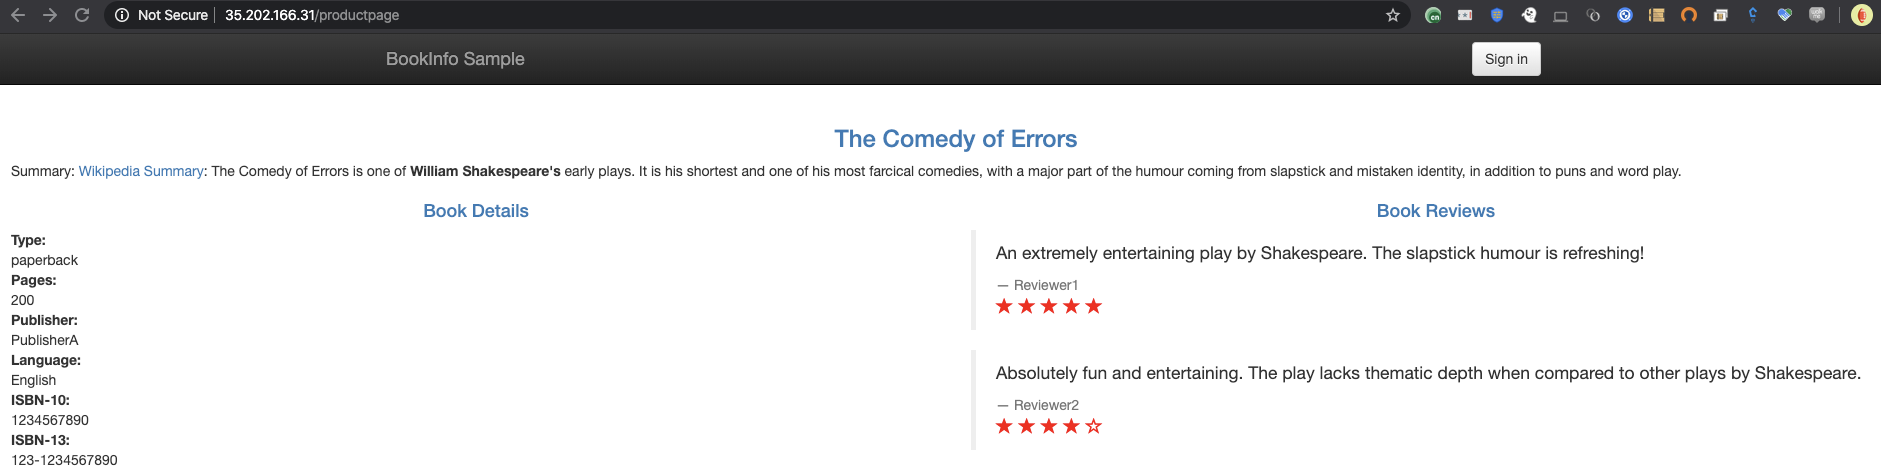The image size is (1881, 472).
Task: Open the wooden crate extension icon
Action: pyautogui.click(x=1657, y=15)
